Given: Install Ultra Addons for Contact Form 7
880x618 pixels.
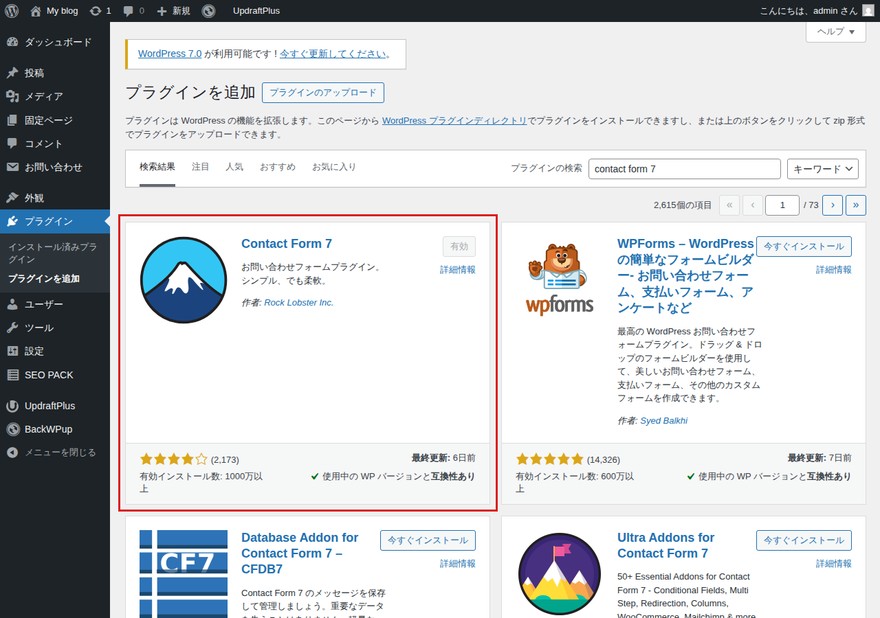Looking at the screenshot, I should [x=804, y=541].
